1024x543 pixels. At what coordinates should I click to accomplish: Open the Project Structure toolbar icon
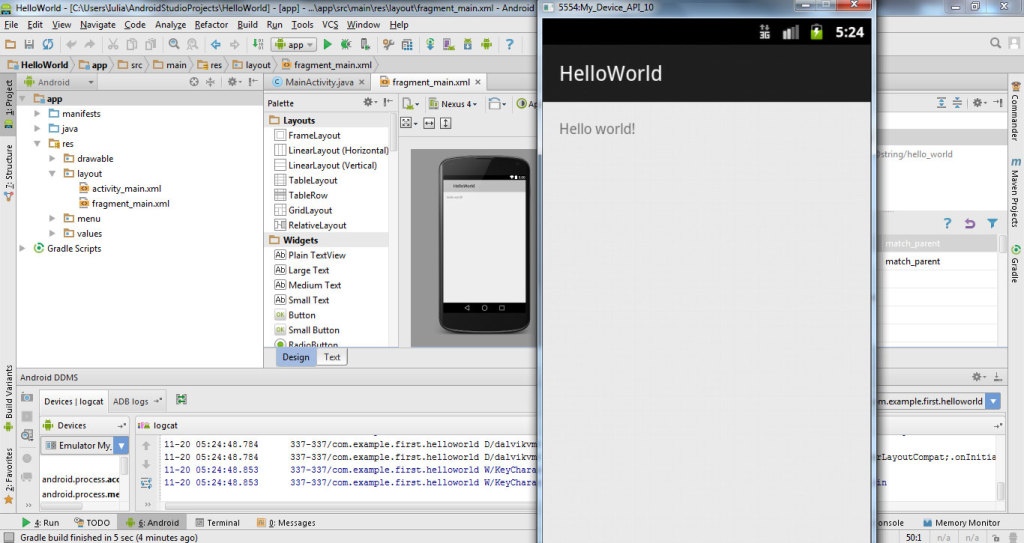coord(407,44)
